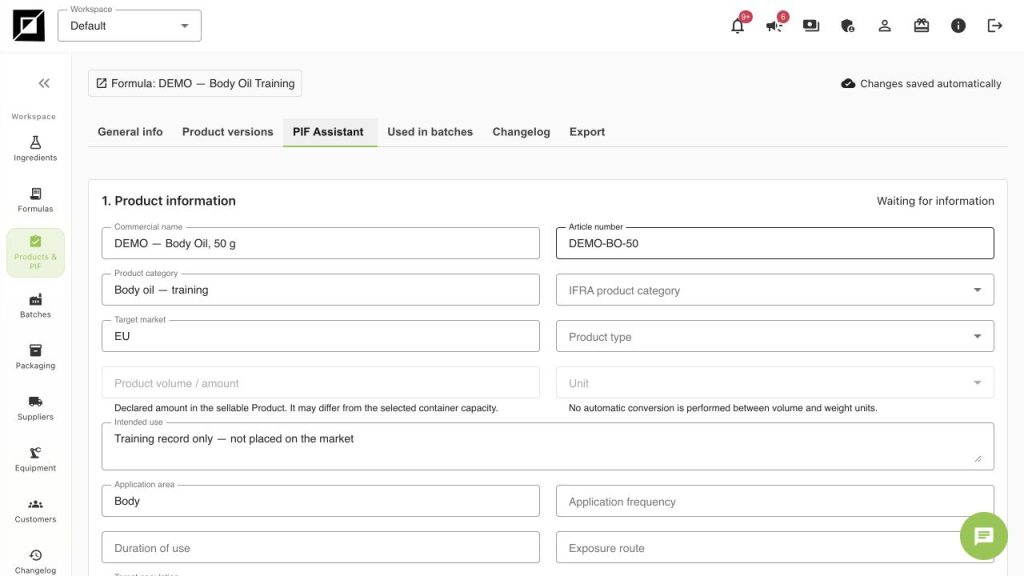The height and width of the screenshot is (576, 1024).
Task: Click the Product volume / amount field
Action: 320,383
